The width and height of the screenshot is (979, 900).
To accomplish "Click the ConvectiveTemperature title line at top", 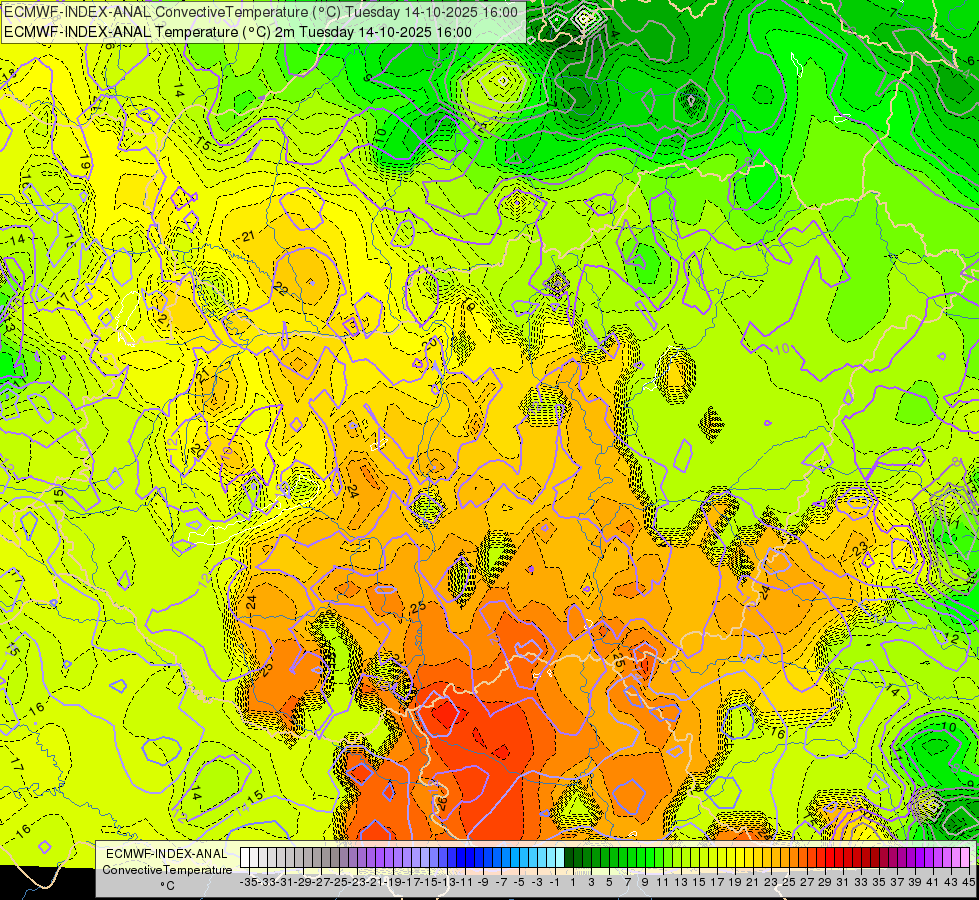I will click(261, 11).
